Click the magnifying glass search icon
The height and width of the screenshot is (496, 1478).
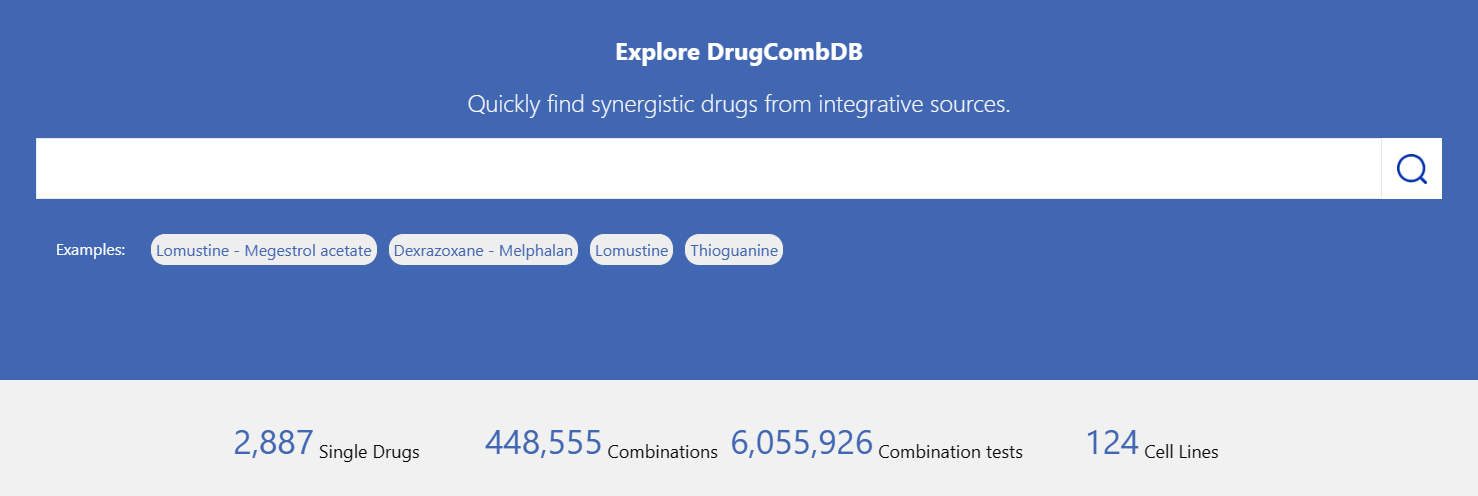1411,169
